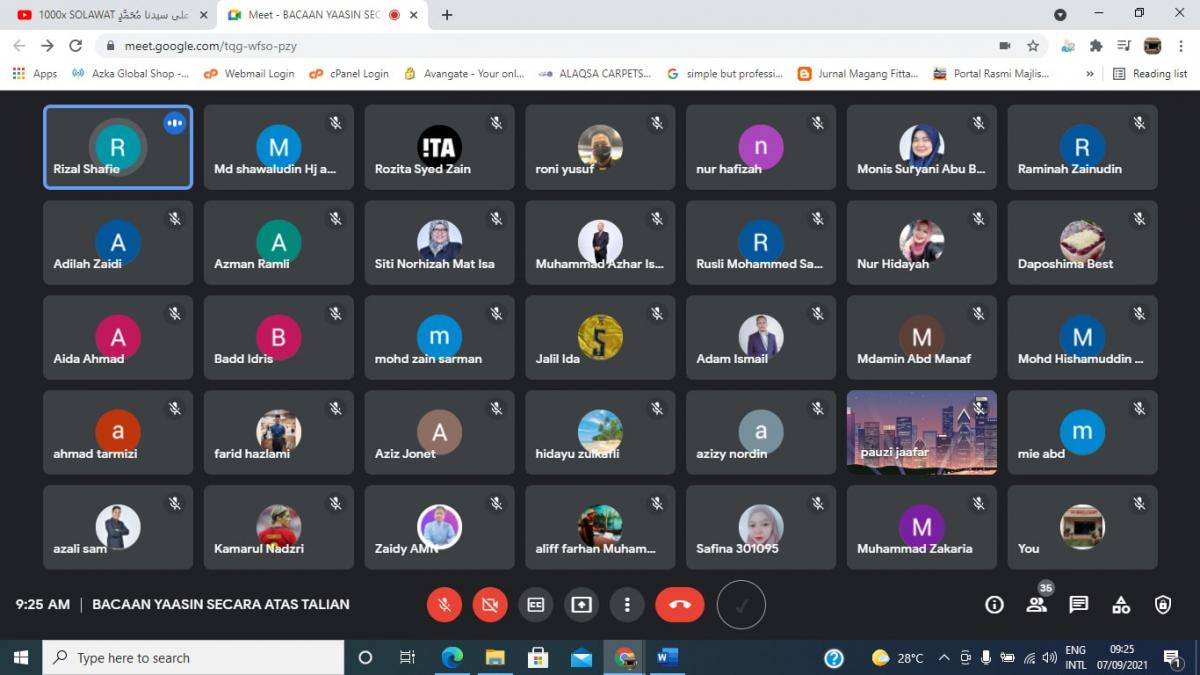Click the meet.google.com address bar

pos(545,46)
